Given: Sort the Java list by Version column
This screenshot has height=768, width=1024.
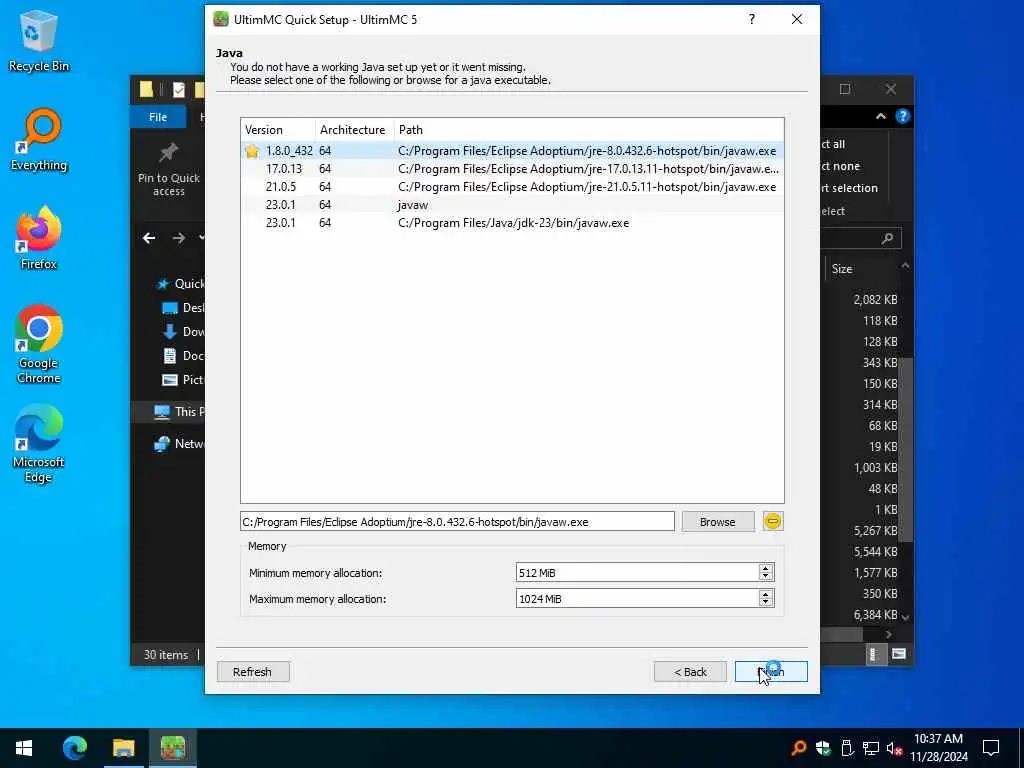Looking at the screenshot, I should coord(278,130).
